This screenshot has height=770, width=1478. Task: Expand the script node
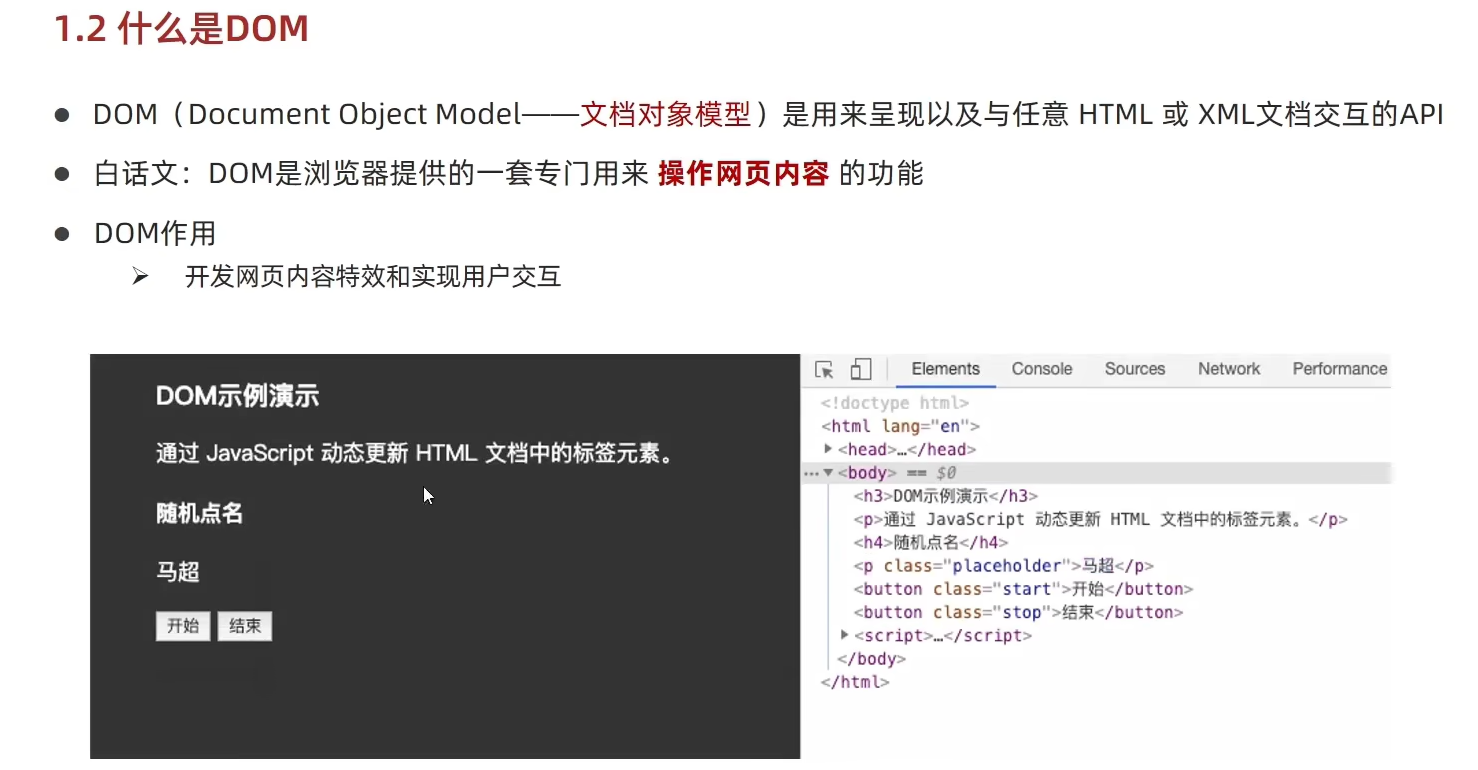pyautogui.click(x=845, y=635)
